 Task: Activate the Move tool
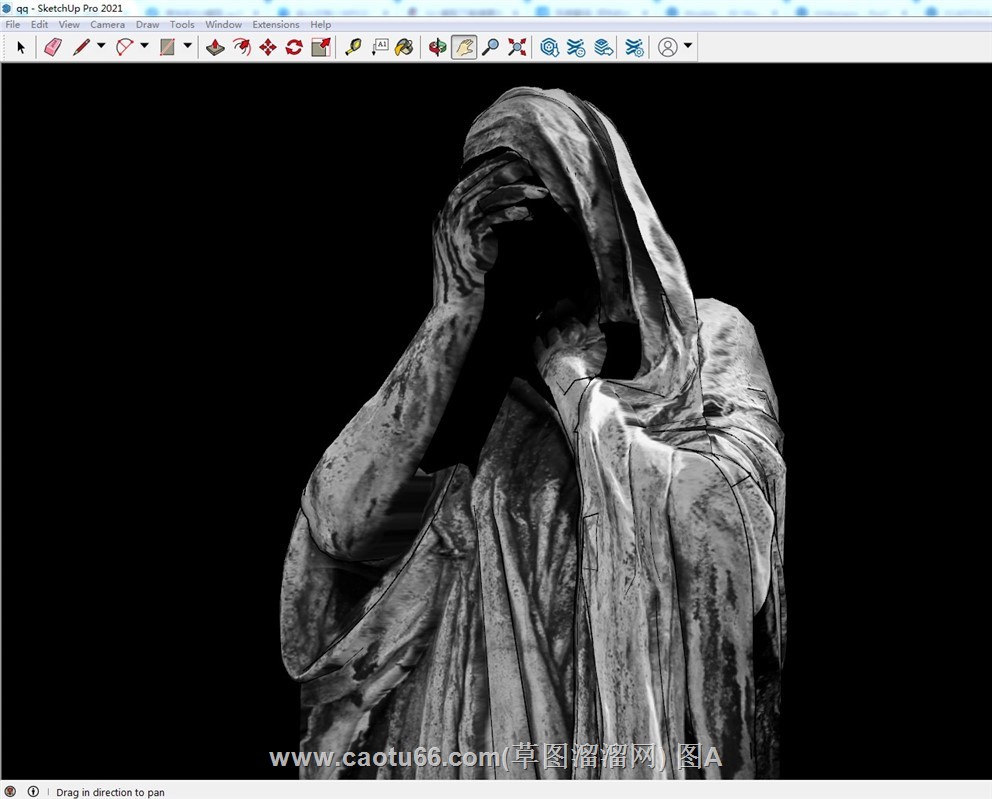(268, 47)
